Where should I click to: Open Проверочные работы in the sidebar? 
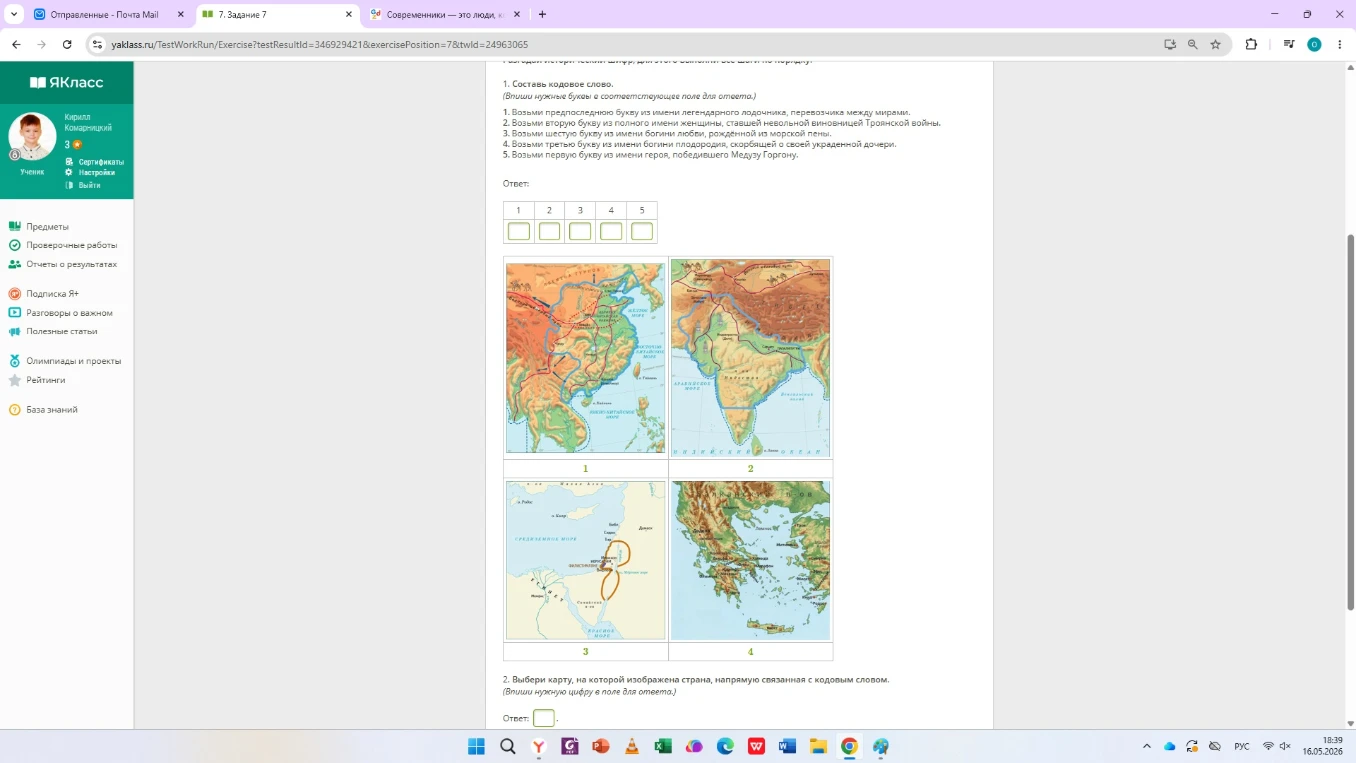[x=71, y=245]
